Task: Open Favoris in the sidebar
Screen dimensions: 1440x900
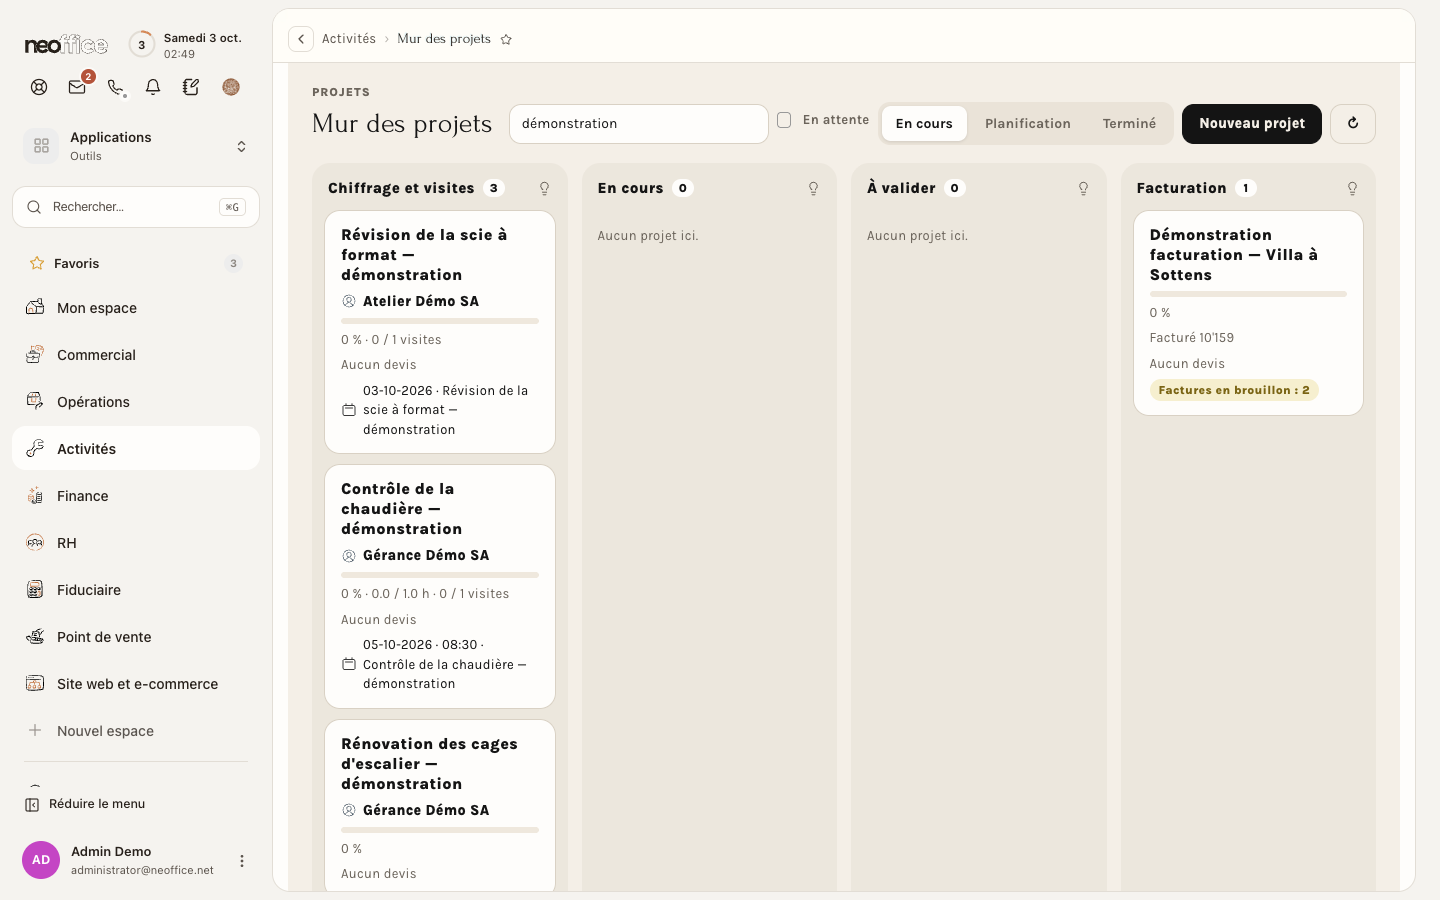Action: (x=136, y=263)
